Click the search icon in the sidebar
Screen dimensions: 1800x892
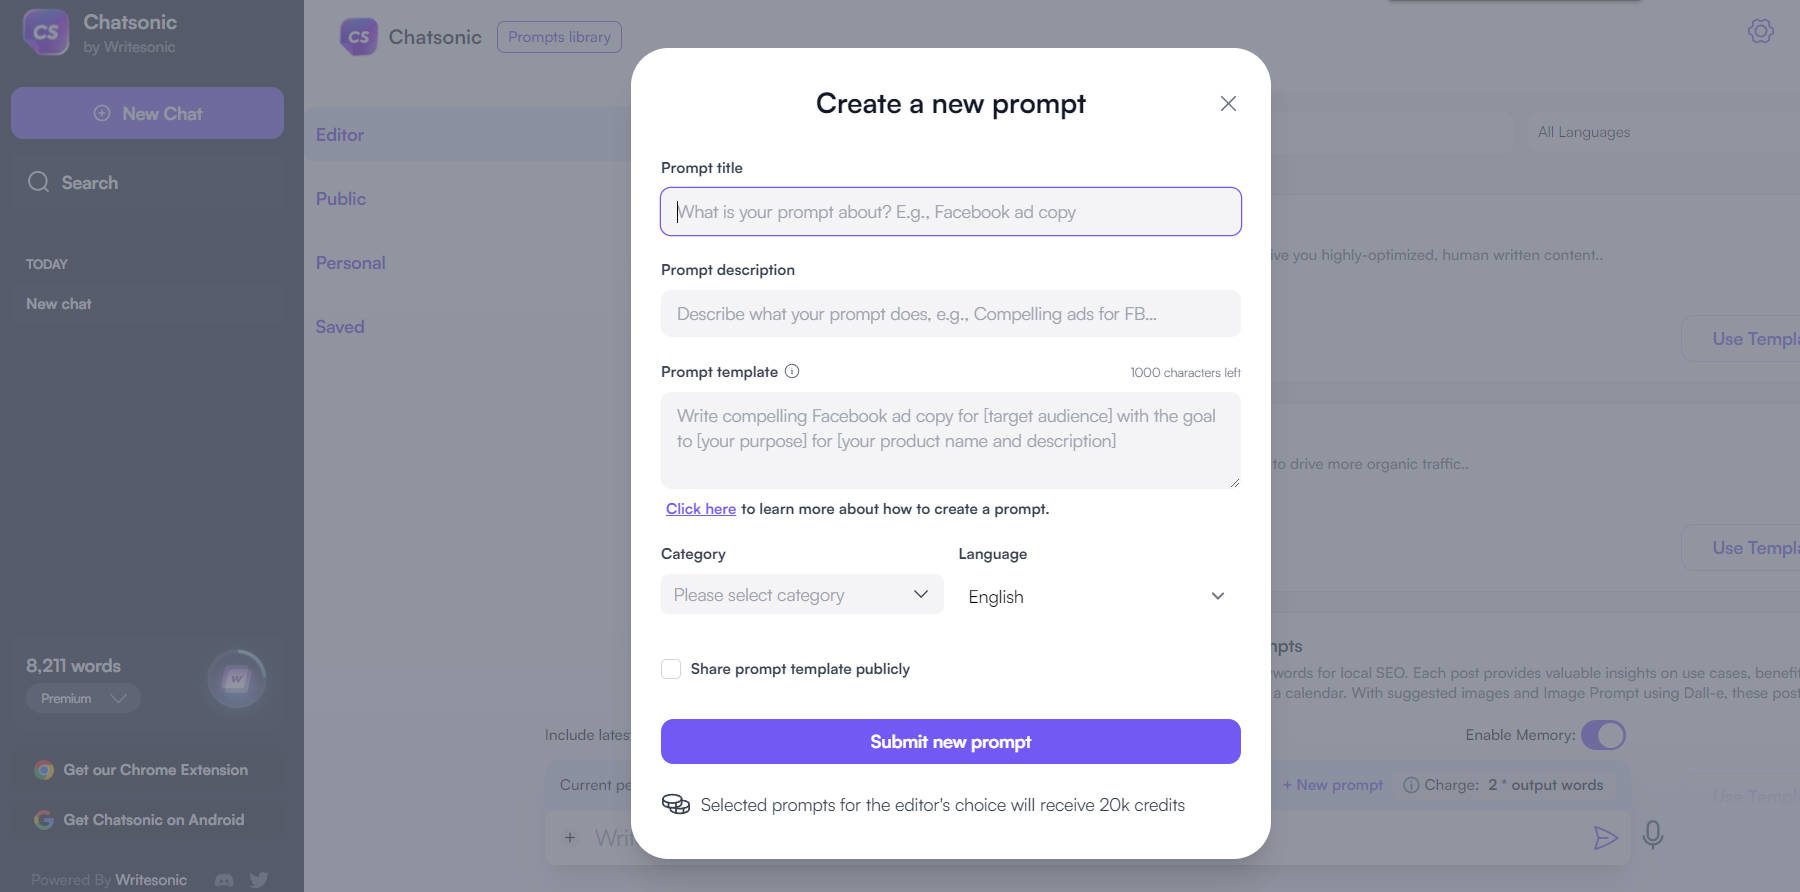click(38, 182)
